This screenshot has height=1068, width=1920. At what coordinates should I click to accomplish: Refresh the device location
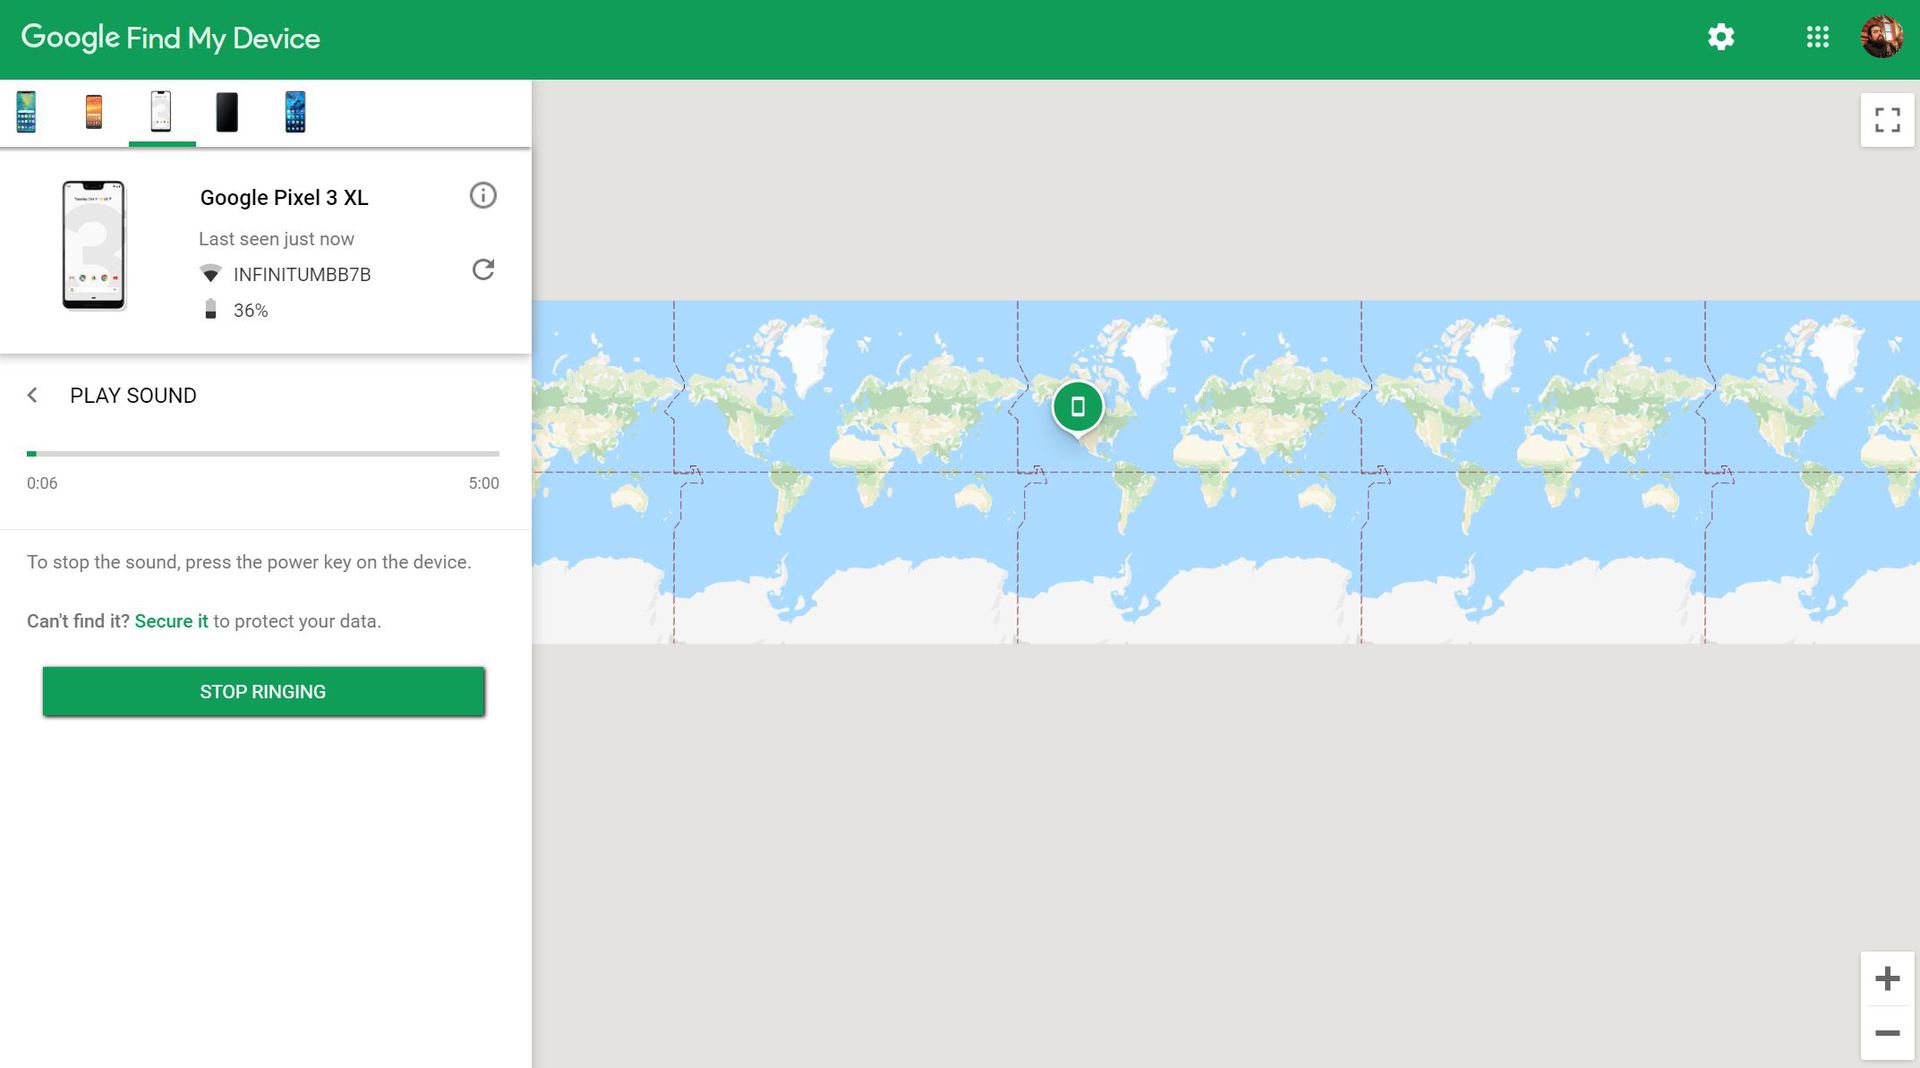coord(483,270)
